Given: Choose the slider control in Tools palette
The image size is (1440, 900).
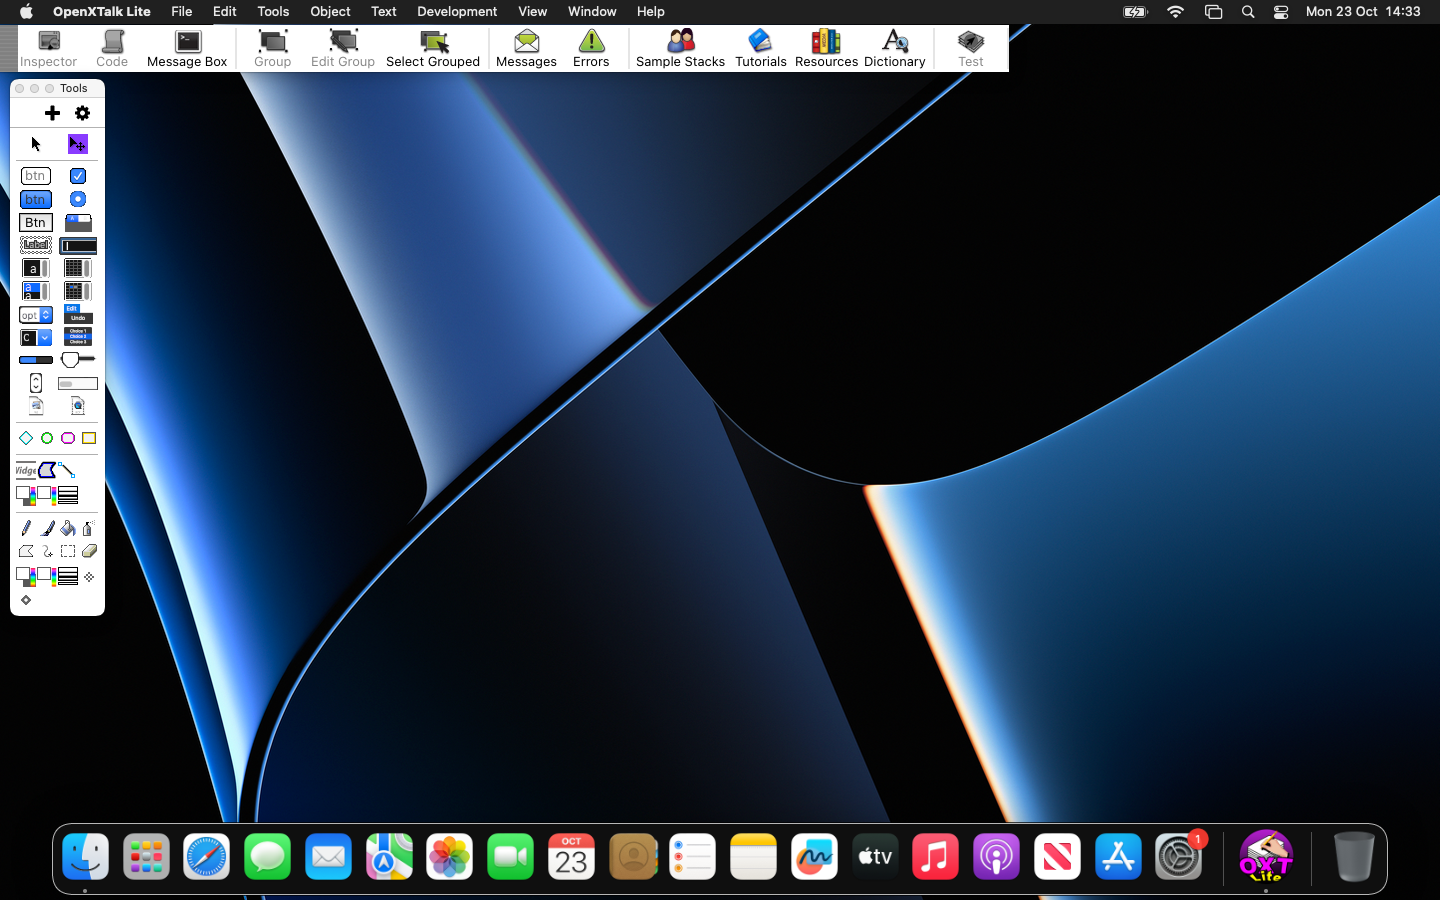Looking at the screenshot, I should (78, 359).
